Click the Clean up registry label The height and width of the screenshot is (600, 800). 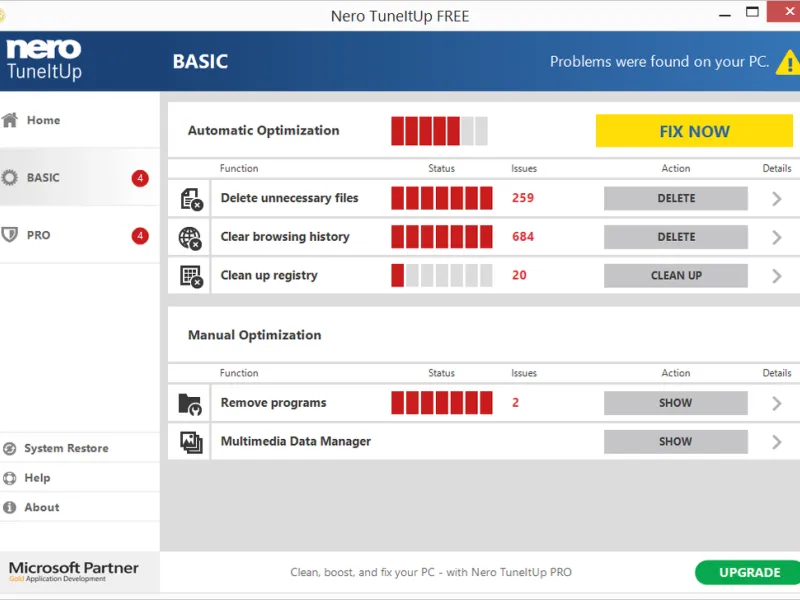coord(269,276)
